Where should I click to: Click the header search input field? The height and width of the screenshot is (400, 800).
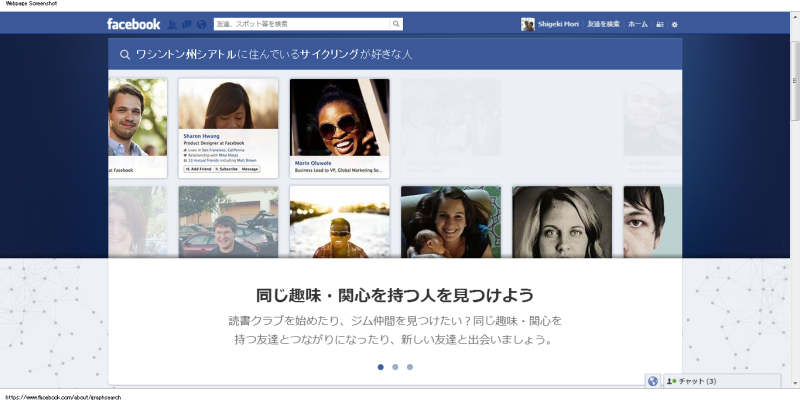[301, 24]
